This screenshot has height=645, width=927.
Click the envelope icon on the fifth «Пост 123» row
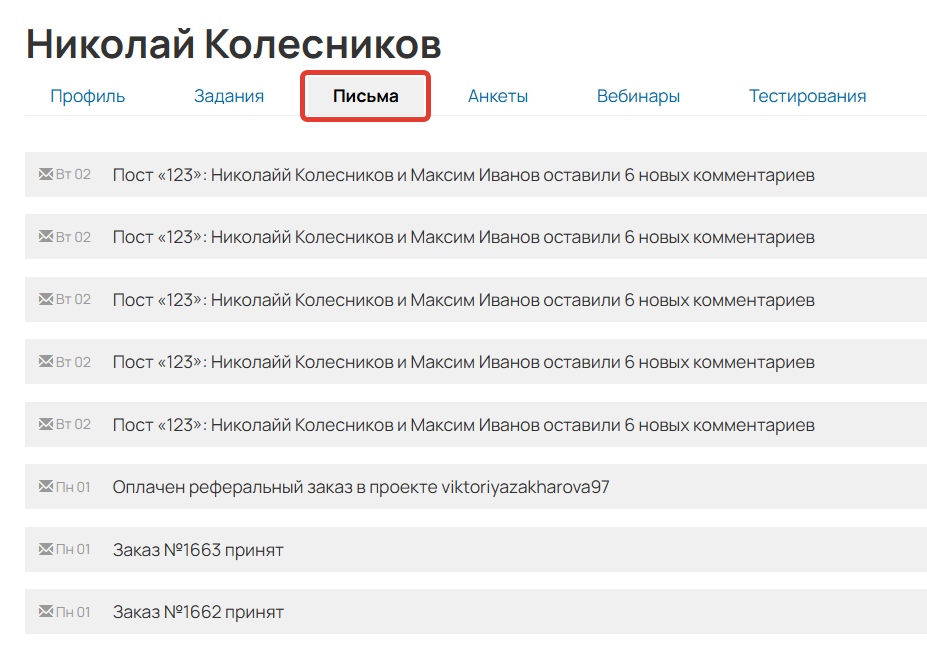[46, 424]
